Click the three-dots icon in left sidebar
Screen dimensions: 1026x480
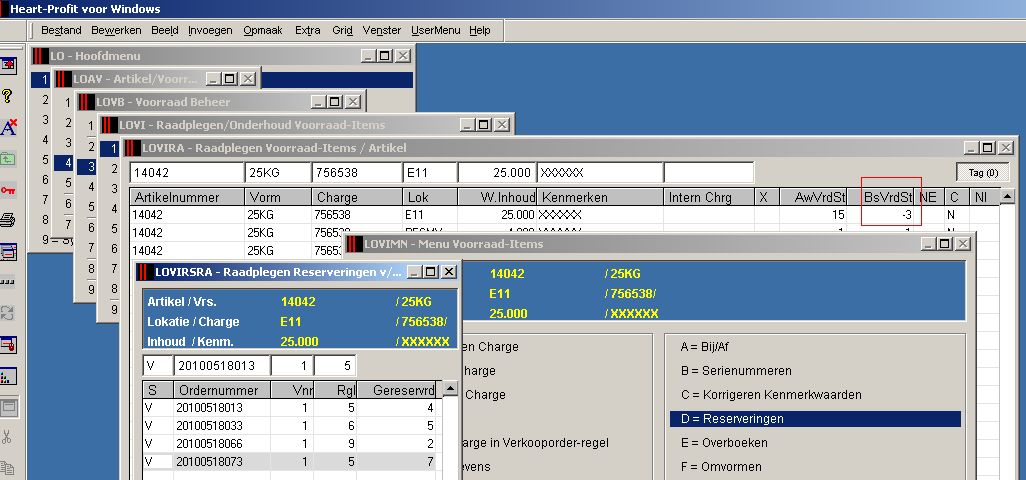(x=8, y=283)
